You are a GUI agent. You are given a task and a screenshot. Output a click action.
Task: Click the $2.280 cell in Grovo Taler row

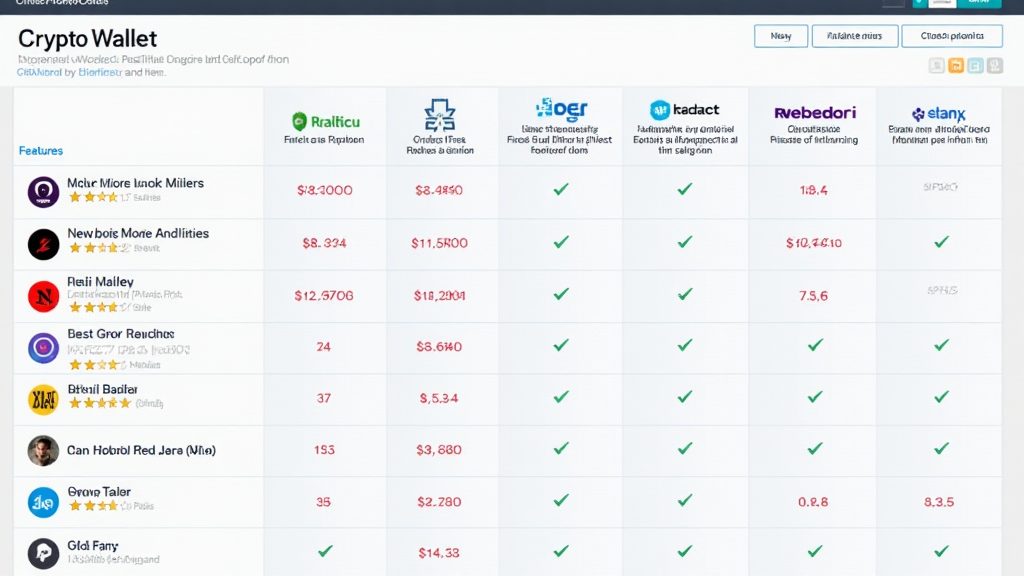439,502
